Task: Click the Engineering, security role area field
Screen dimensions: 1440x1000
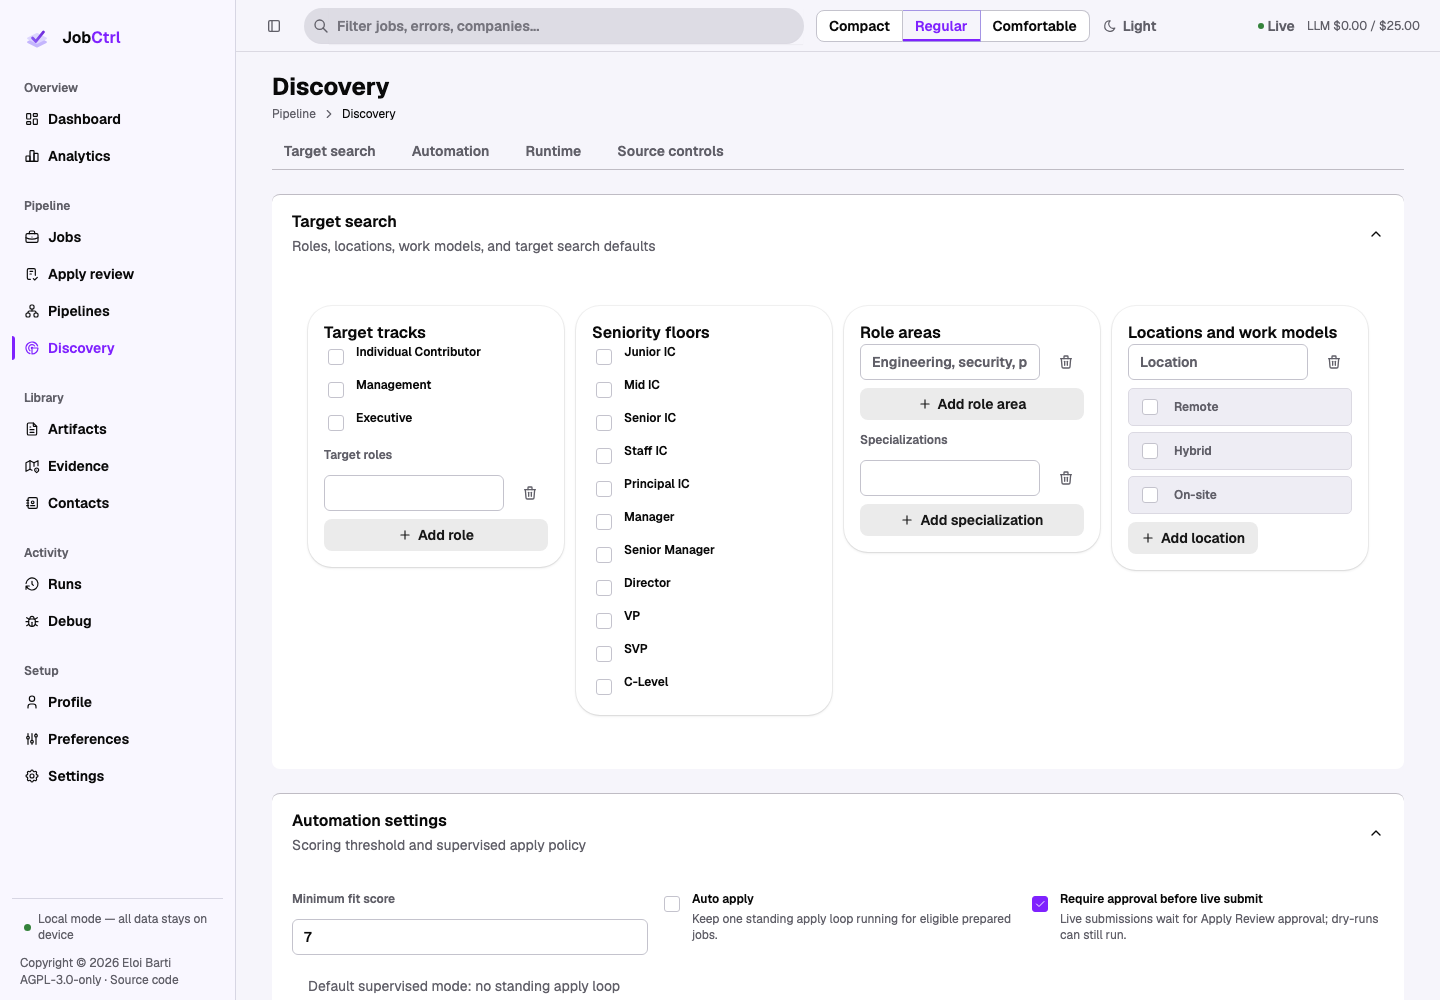Action: 950,362
